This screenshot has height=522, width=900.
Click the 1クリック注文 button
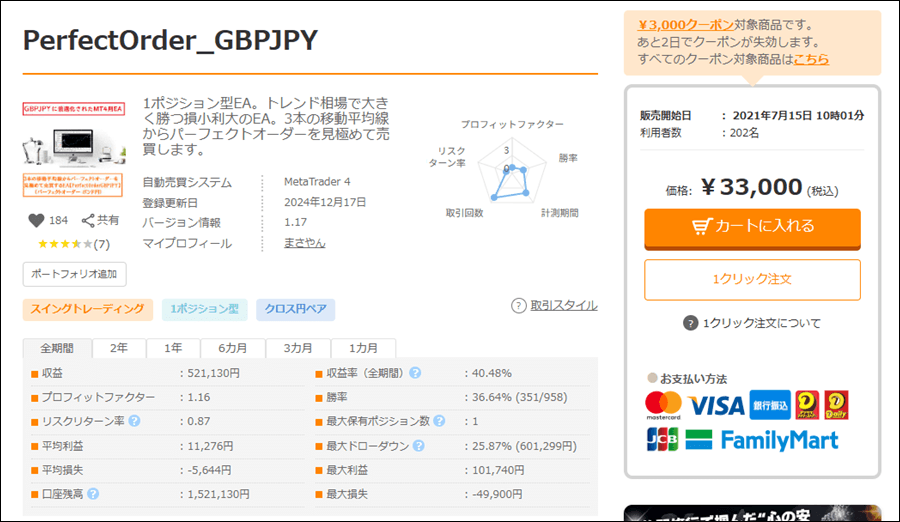click(x=752, y=280)
